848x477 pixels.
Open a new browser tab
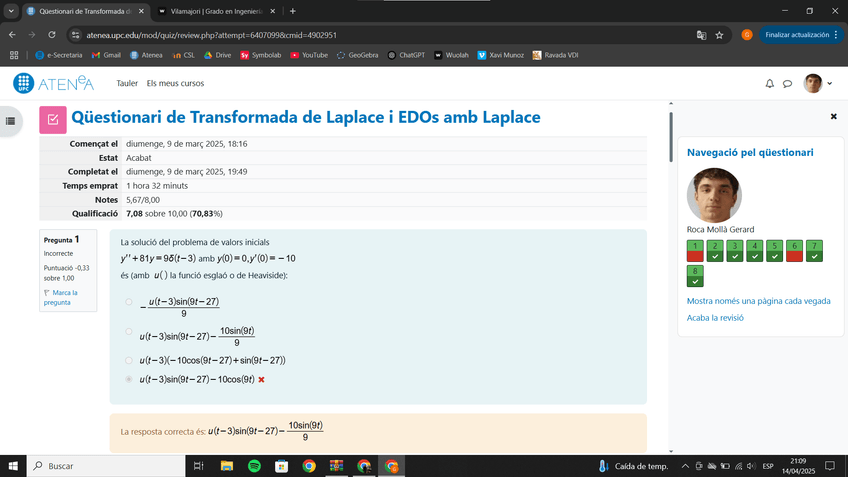click(x=293, y=11)
